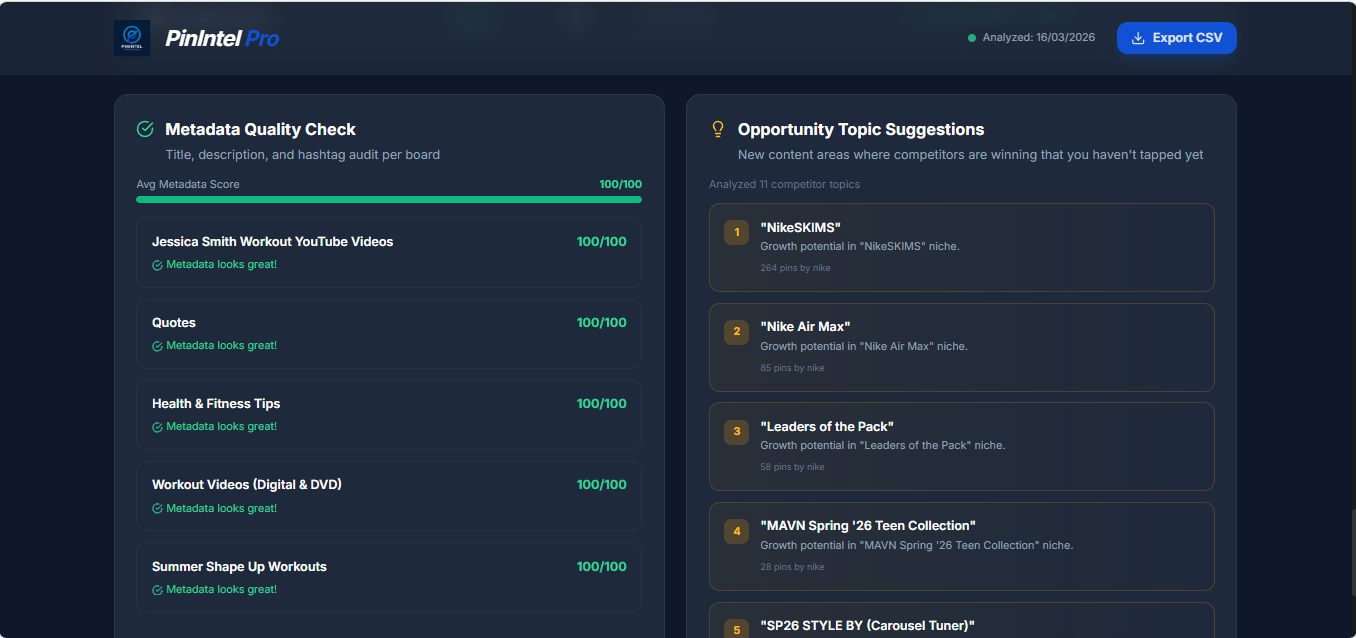
Task: Click the Analyzed: 16/03/2026 date text
Action: tap(1039, 38)
